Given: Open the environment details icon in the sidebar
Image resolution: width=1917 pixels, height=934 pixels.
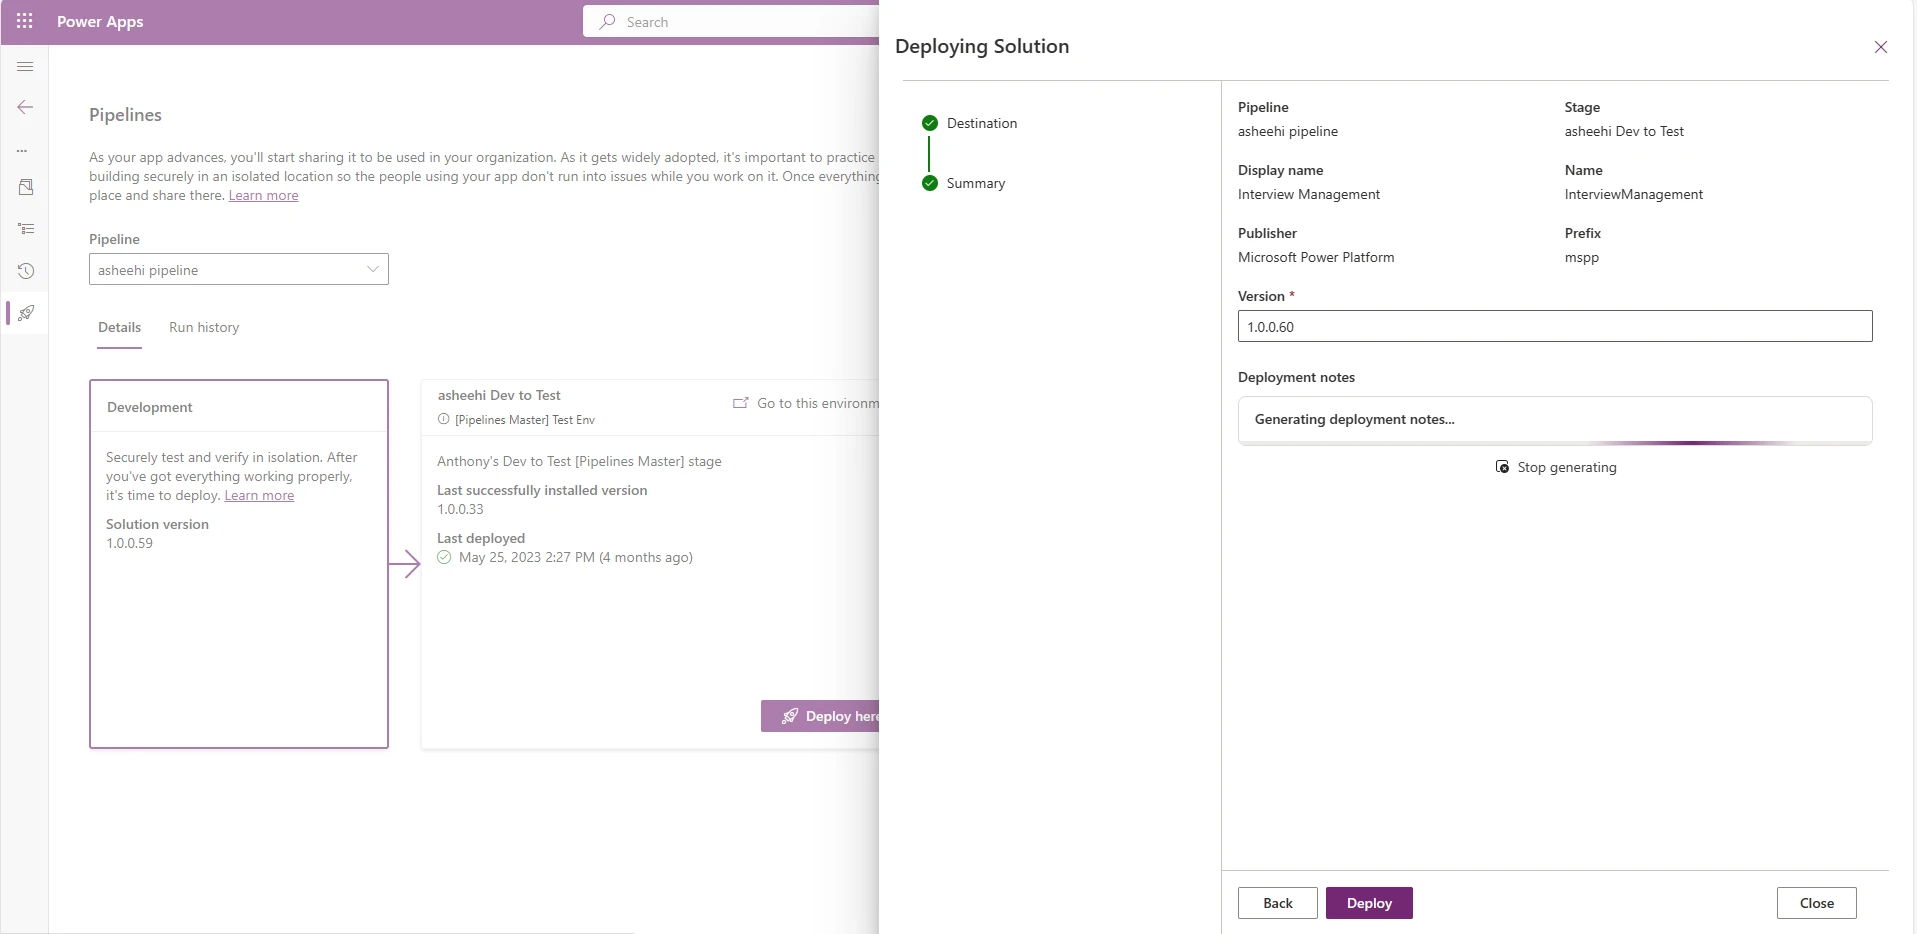Looking at the screenshot, I should click(x=25, y=228).
